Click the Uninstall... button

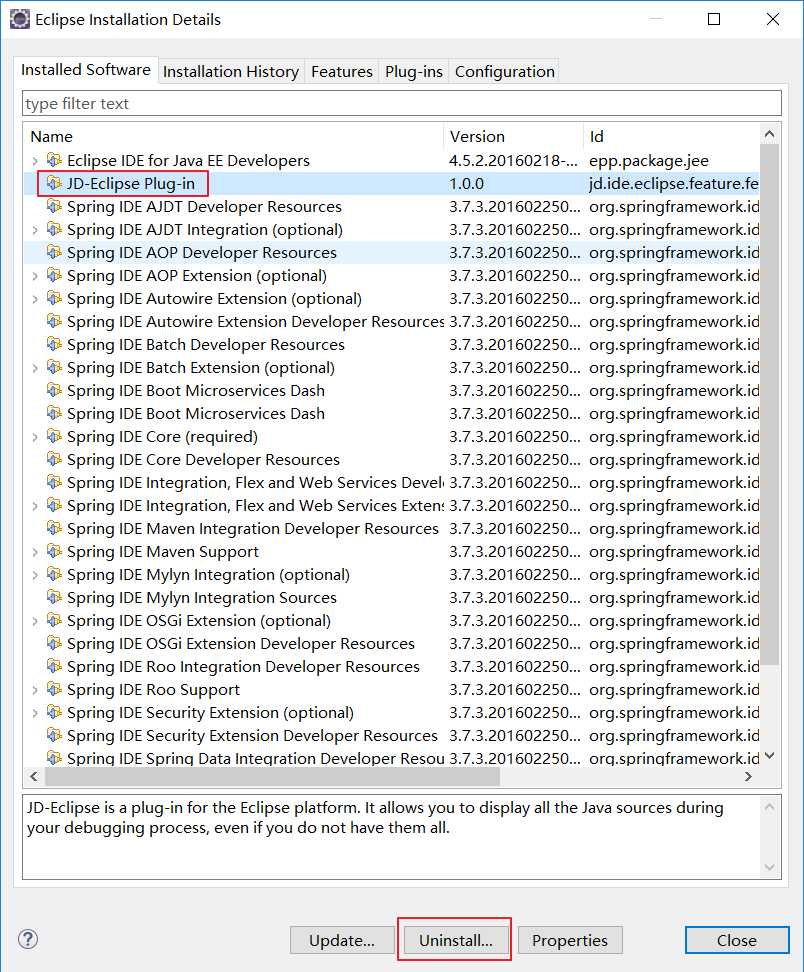tap(456, 940)
